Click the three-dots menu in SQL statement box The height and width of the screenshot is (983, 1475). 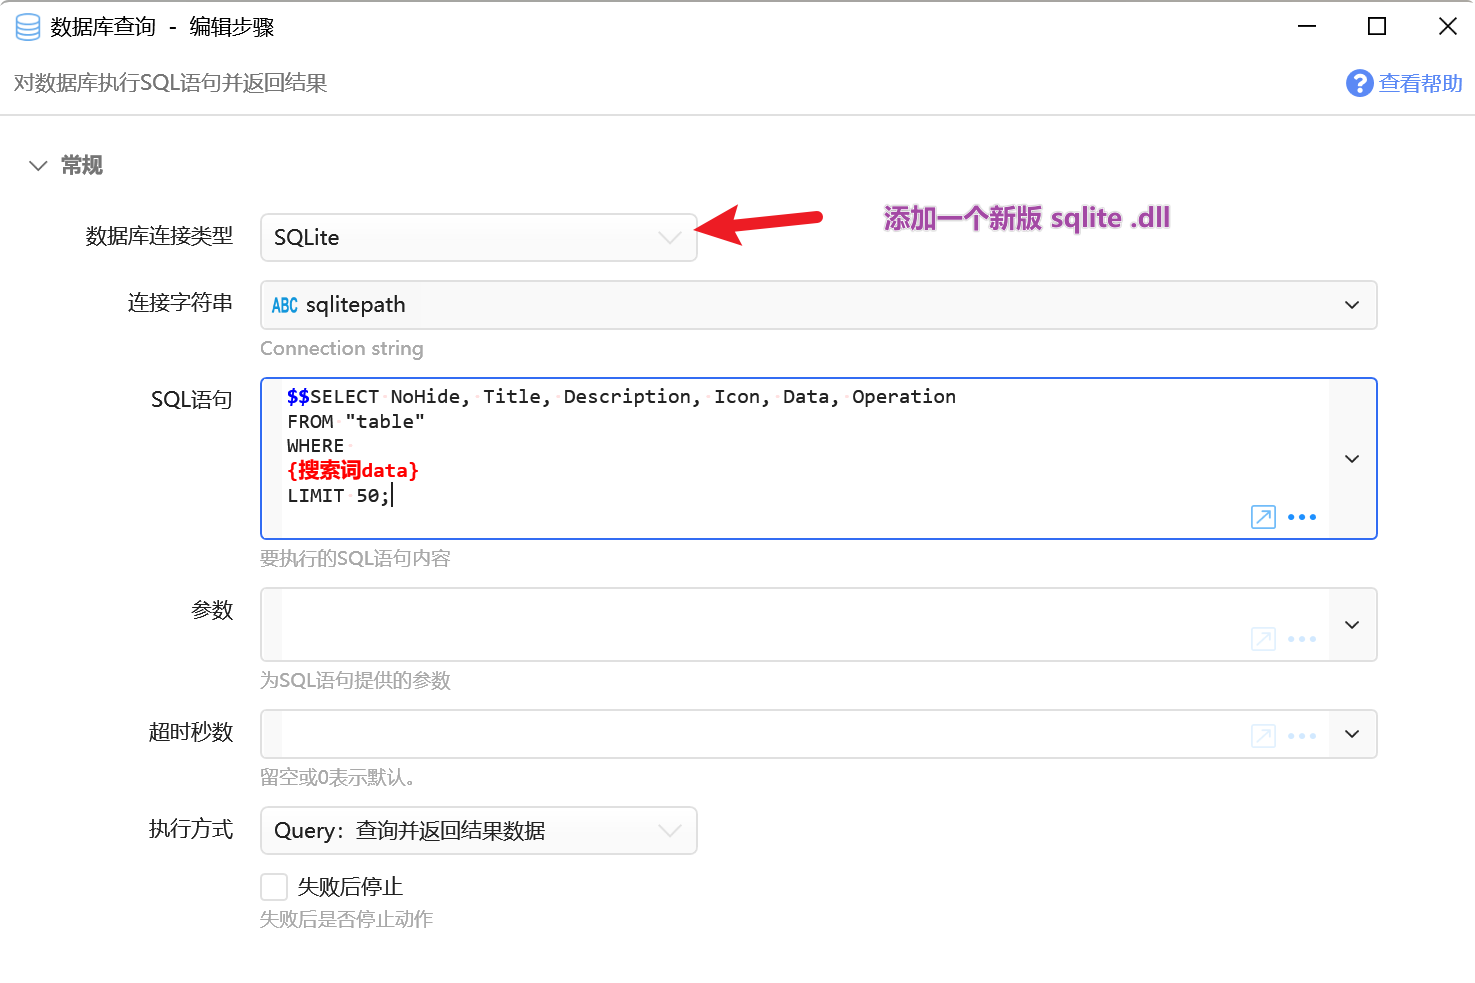pyautogui.click(x=1301, y=517)
